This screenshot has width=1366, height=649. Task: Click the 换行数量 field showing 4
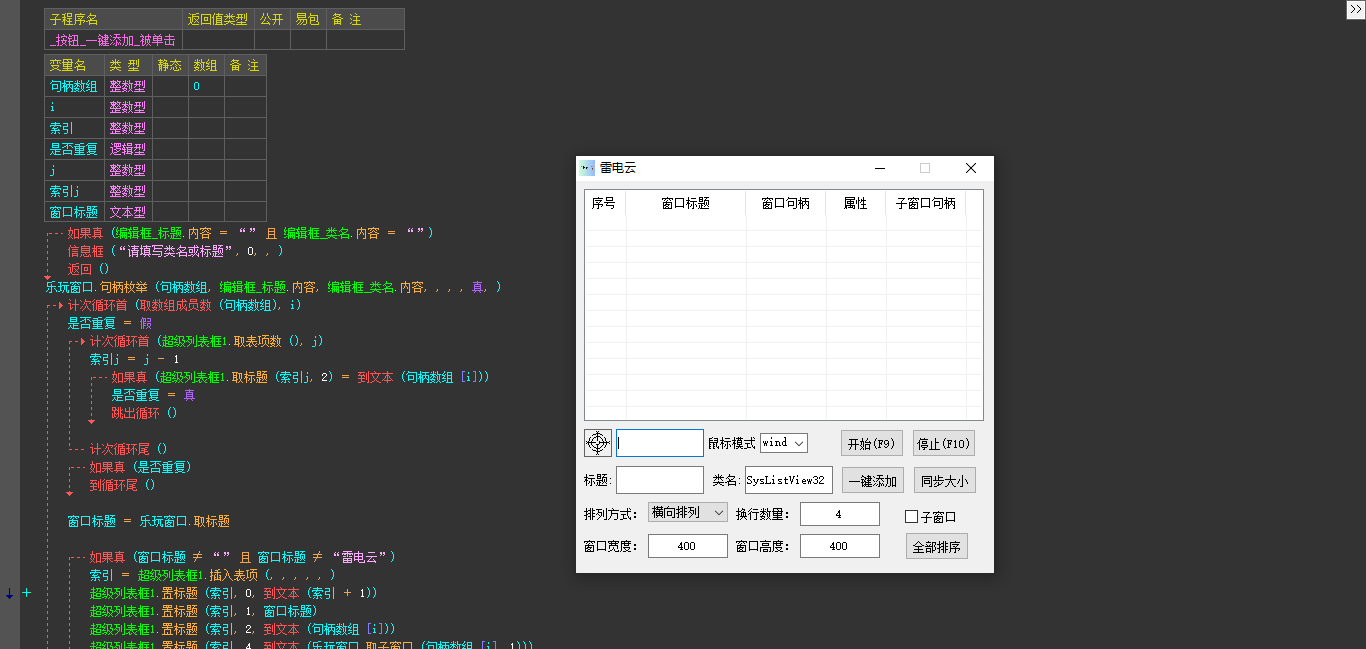click(x=839, y=514)
